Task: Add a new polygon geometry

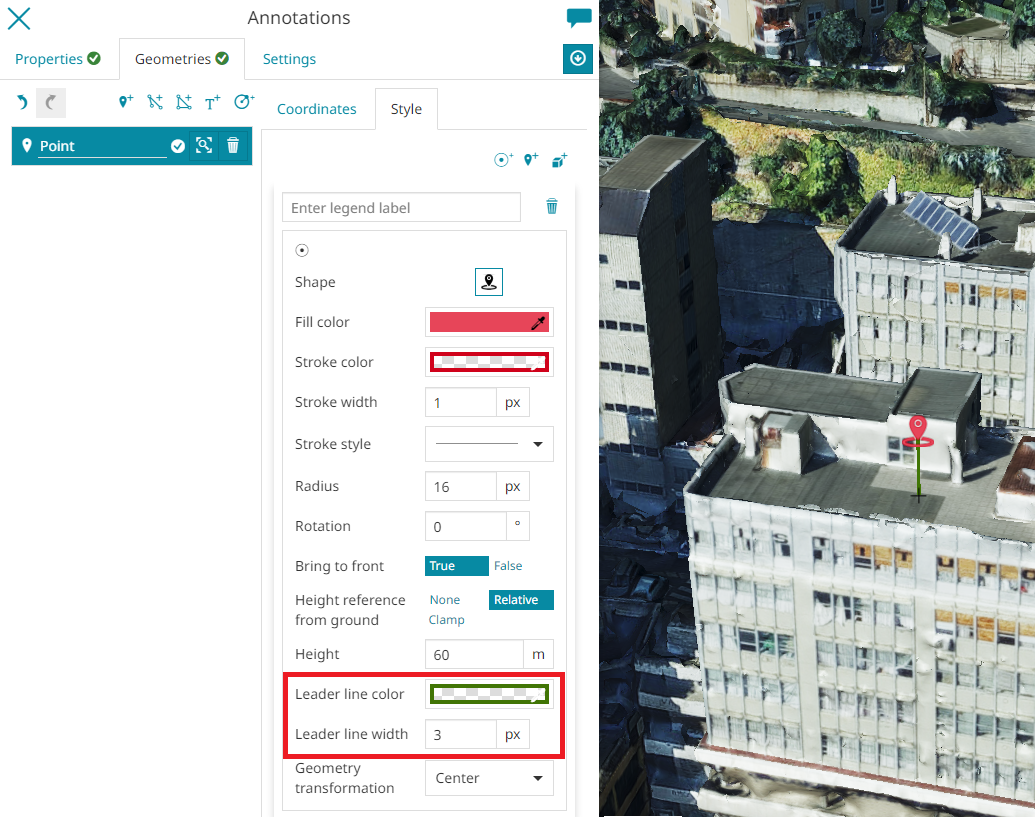Action: click(x=183, y=102)
